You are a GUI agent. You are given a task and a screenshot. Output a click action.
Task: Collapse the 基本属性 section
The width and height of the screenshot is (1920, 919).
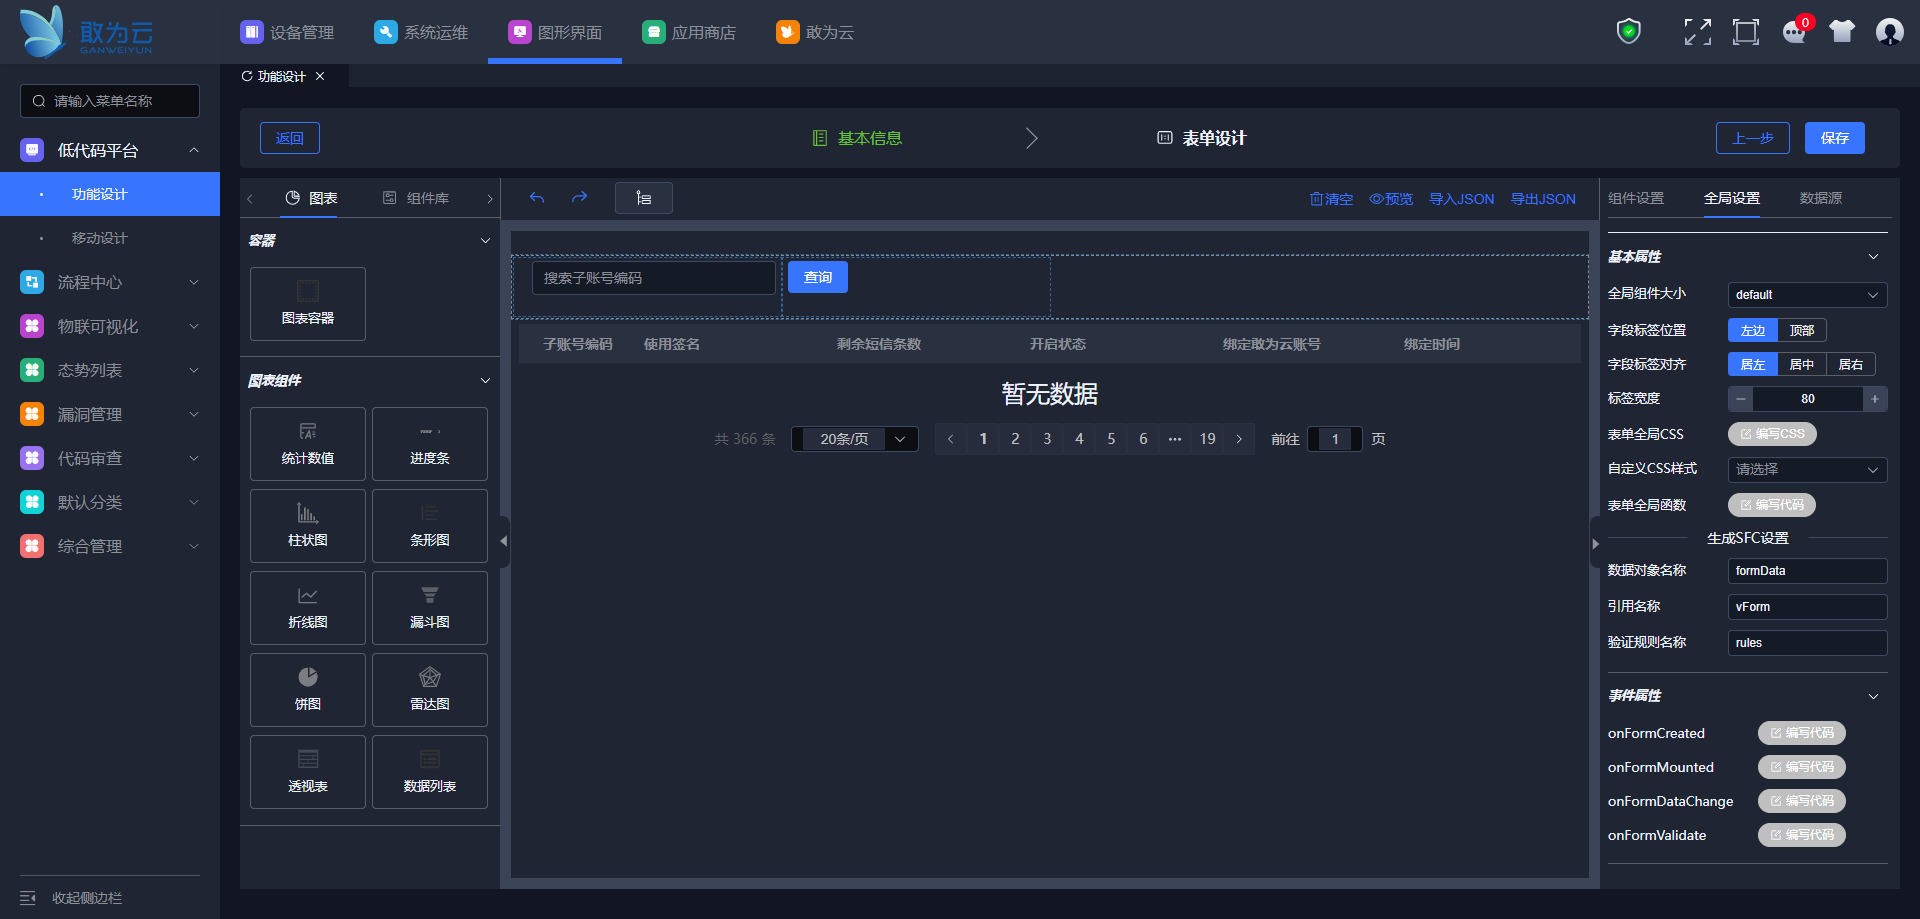click(x=1873, y=257)
